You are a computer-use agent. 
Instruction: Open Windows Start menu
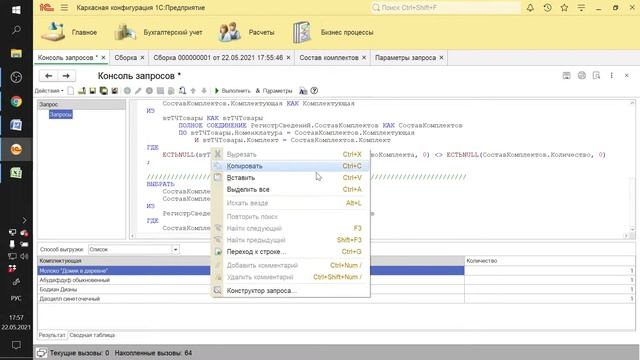tap(16, 9)
